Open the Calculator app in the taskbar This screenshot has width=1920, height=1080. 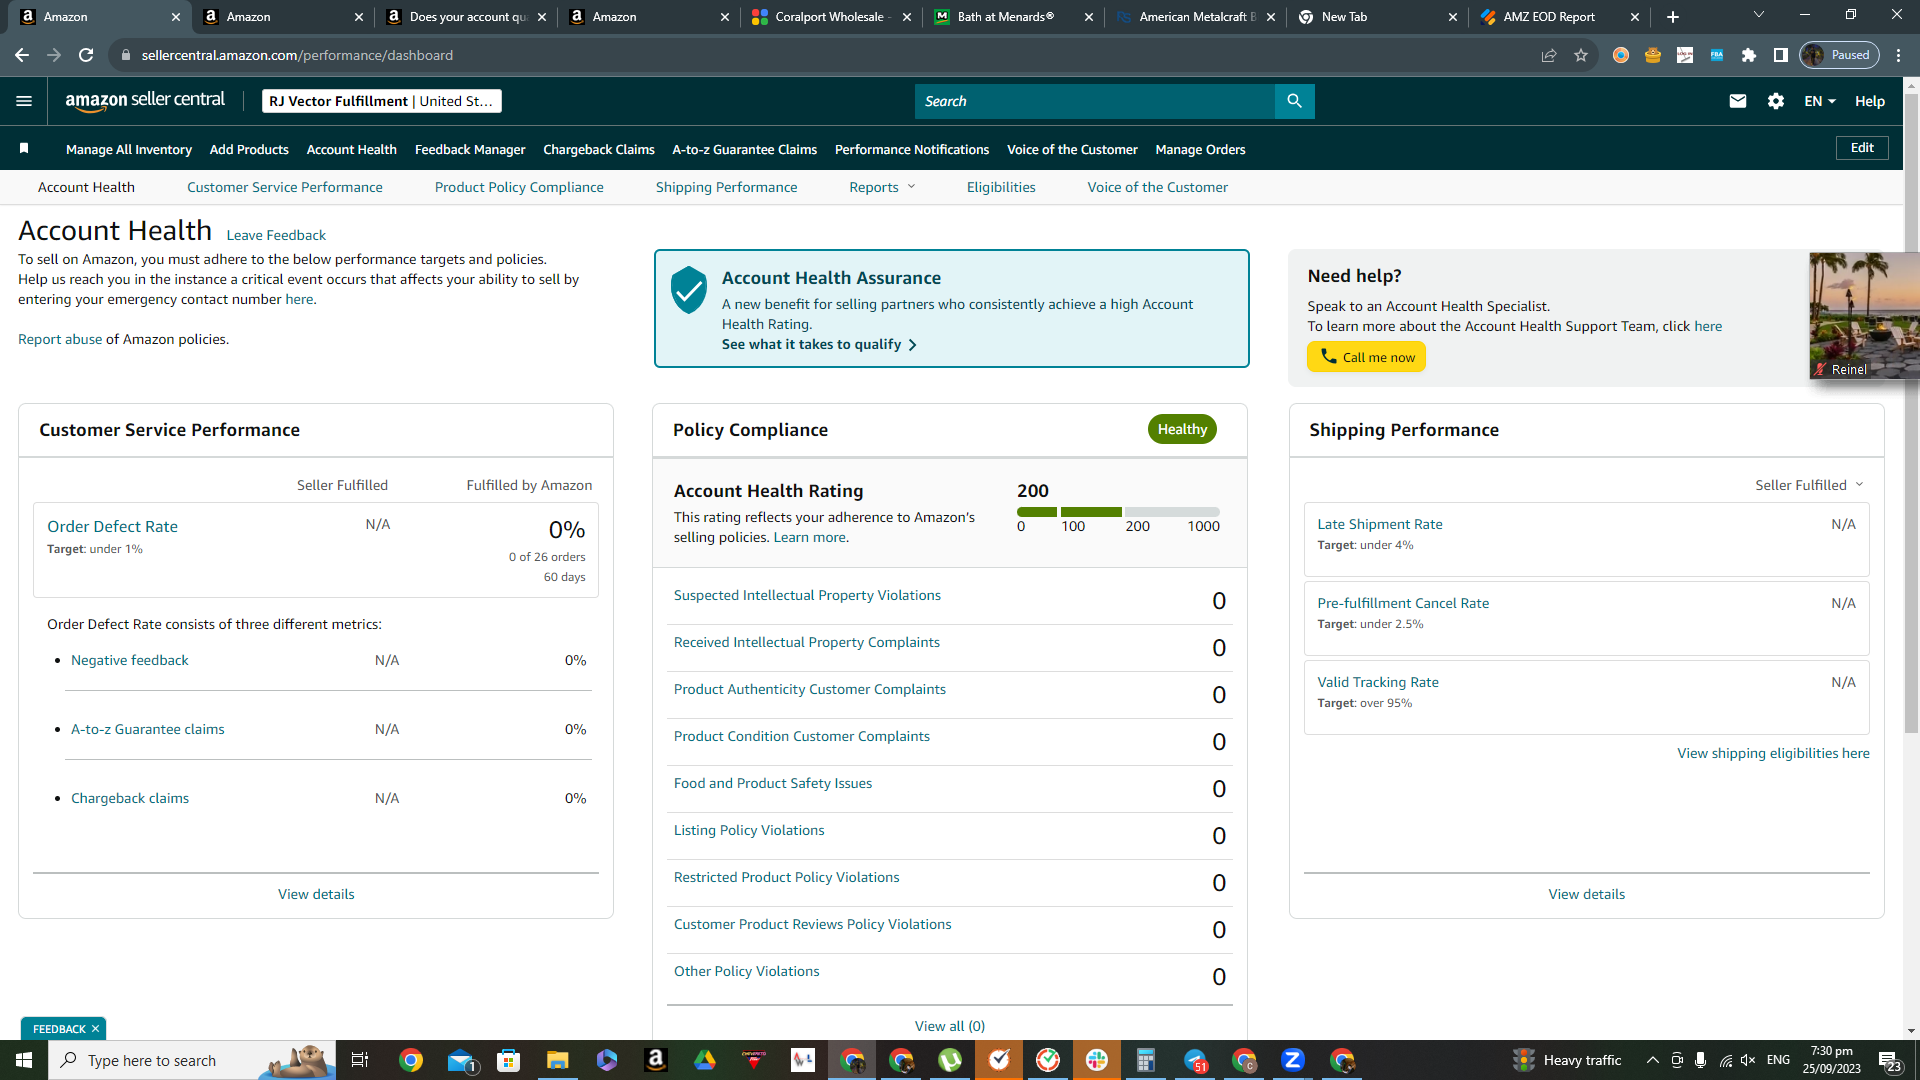point(1146,1060)
